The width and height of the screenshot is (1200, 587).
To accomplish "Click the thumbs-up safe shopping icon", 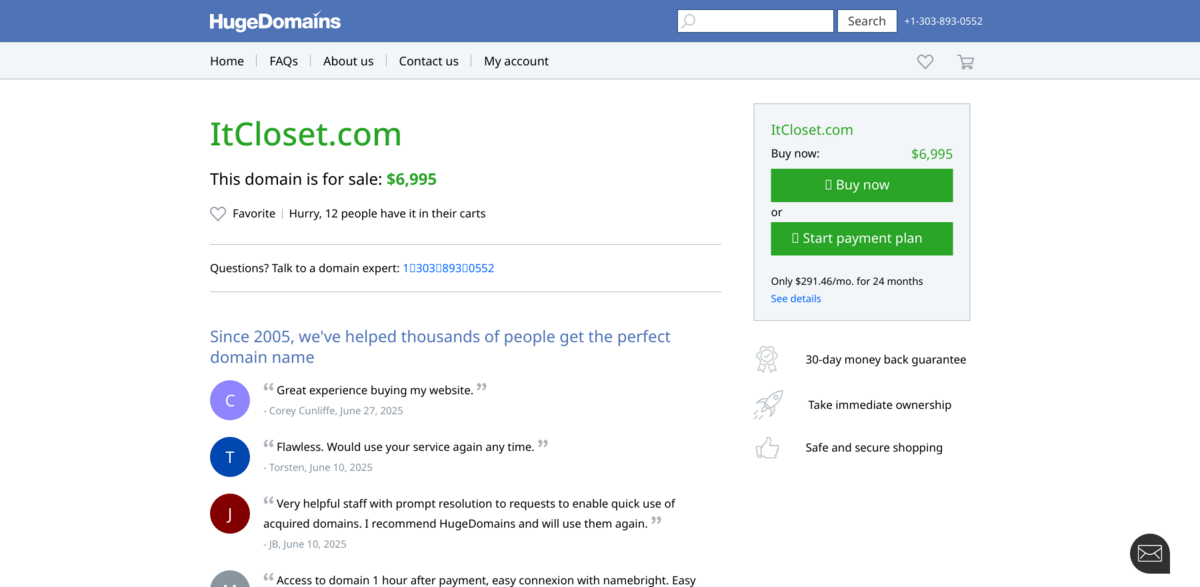I will [767, 448].
